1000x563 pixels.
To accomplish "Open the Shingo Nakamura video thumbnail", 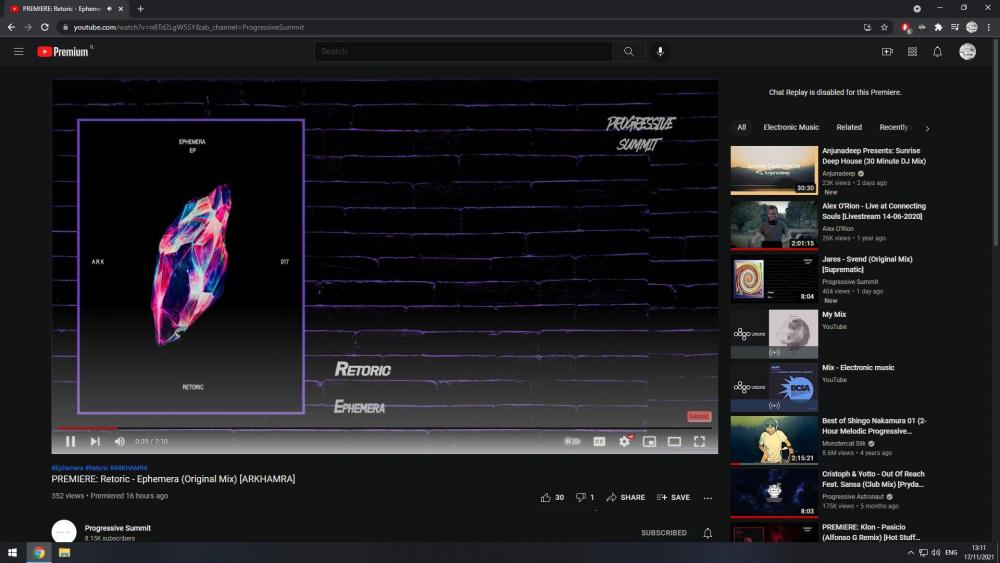I will tap(774, 440).
